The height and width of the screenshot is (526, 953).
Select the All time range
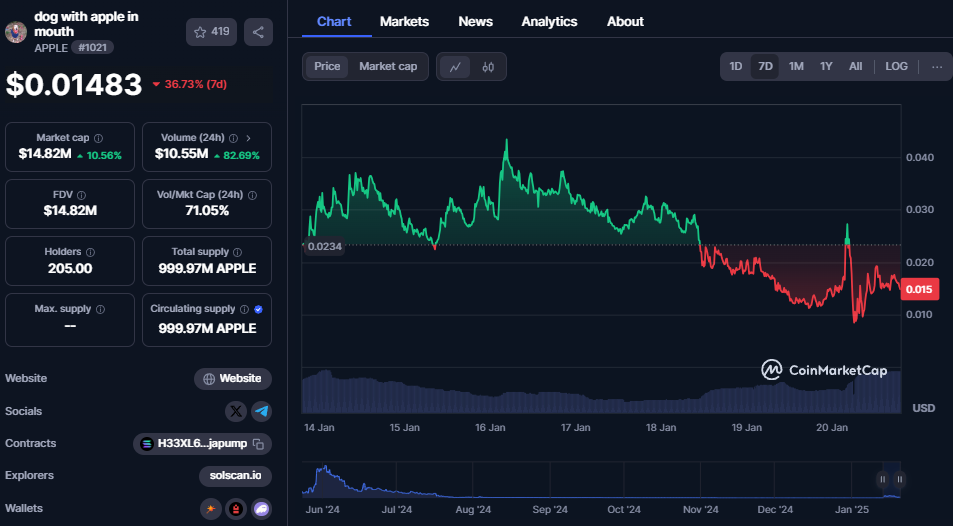855,66
